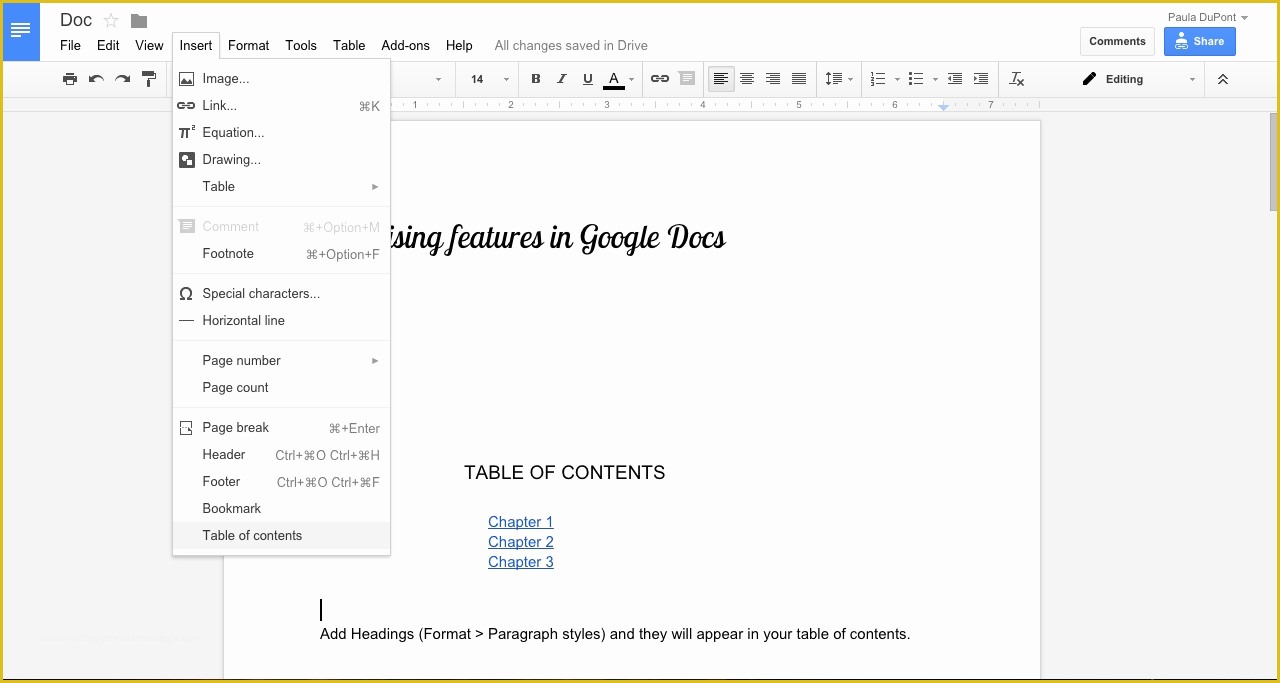Image resolution: width=1280 pixels, height=683 pixels.
Task: Center align the text
Action: click(x=747, y=79)
